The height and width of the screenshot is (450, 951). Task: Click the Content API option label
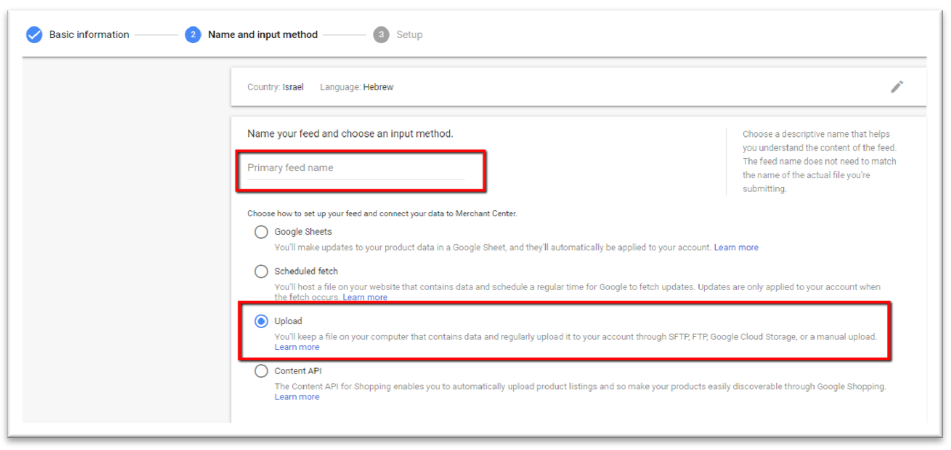click(298, 371)
